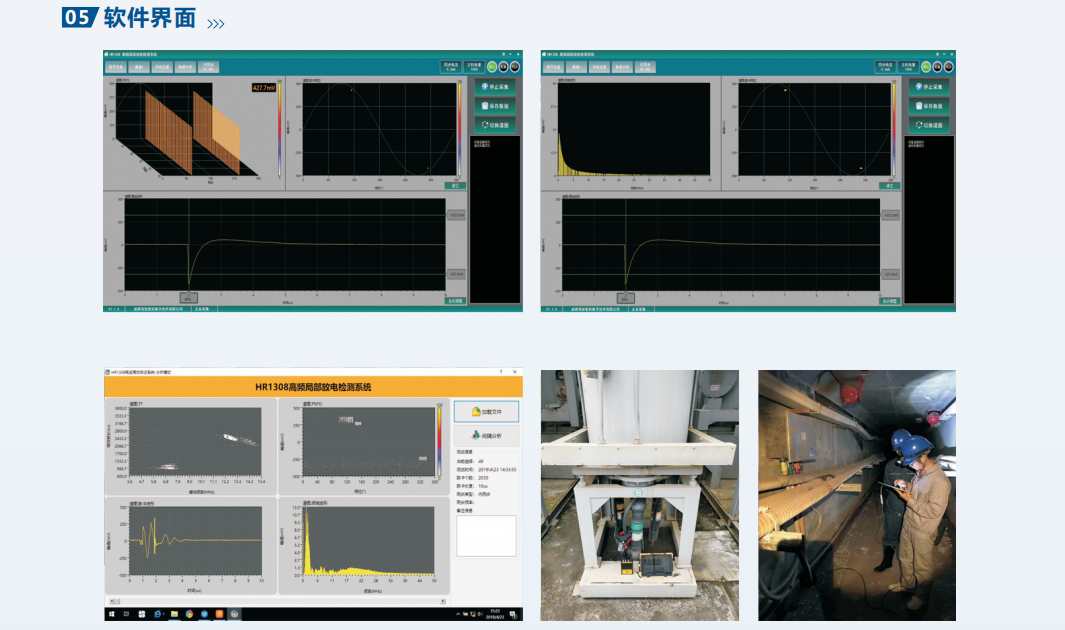Open the Windows Start menu

pyautogui.click(x=111, y=614)
